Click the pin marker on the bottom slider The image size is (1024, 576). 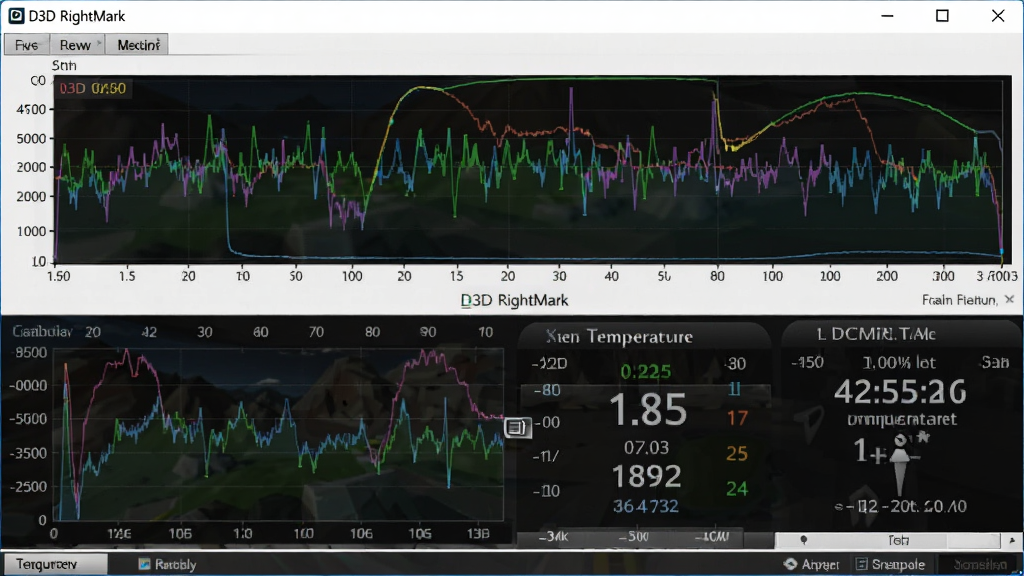click(x=804, y=540)
